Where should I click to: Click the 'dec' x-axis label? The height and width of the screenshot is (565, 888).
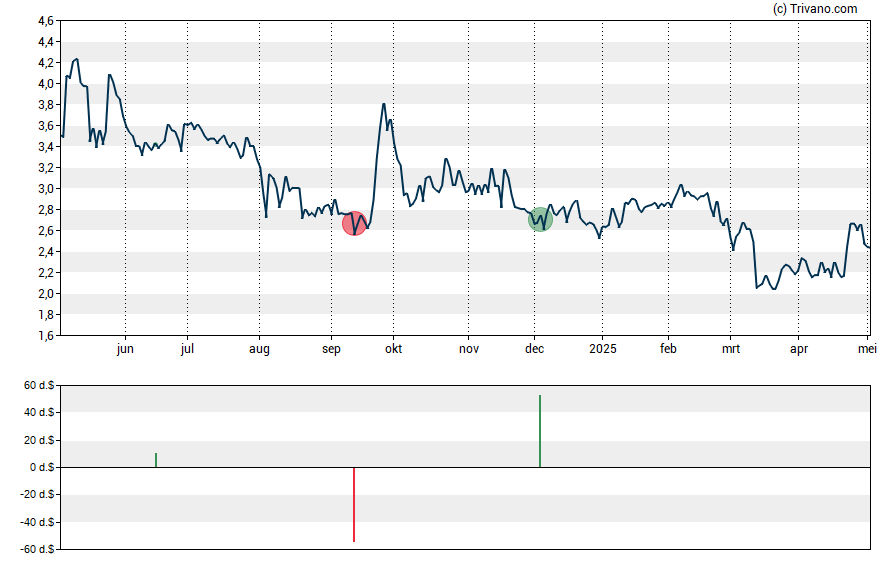tap(535, 349)
